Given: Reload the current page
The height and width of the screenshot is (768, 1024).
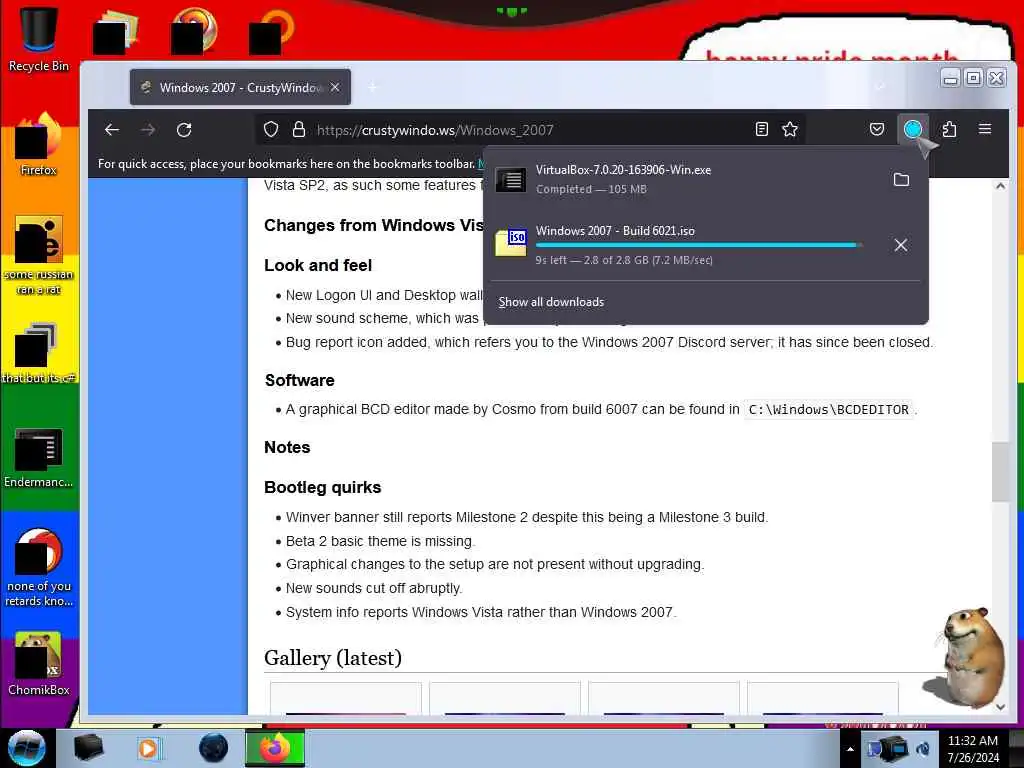Looking at the screenshot, I should point(184,129).
